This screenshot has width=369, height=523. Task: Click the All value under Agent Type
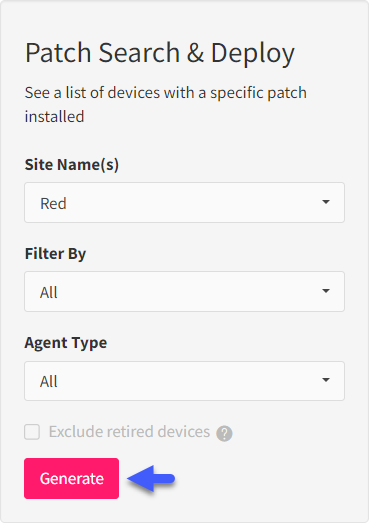click(49, 382)
